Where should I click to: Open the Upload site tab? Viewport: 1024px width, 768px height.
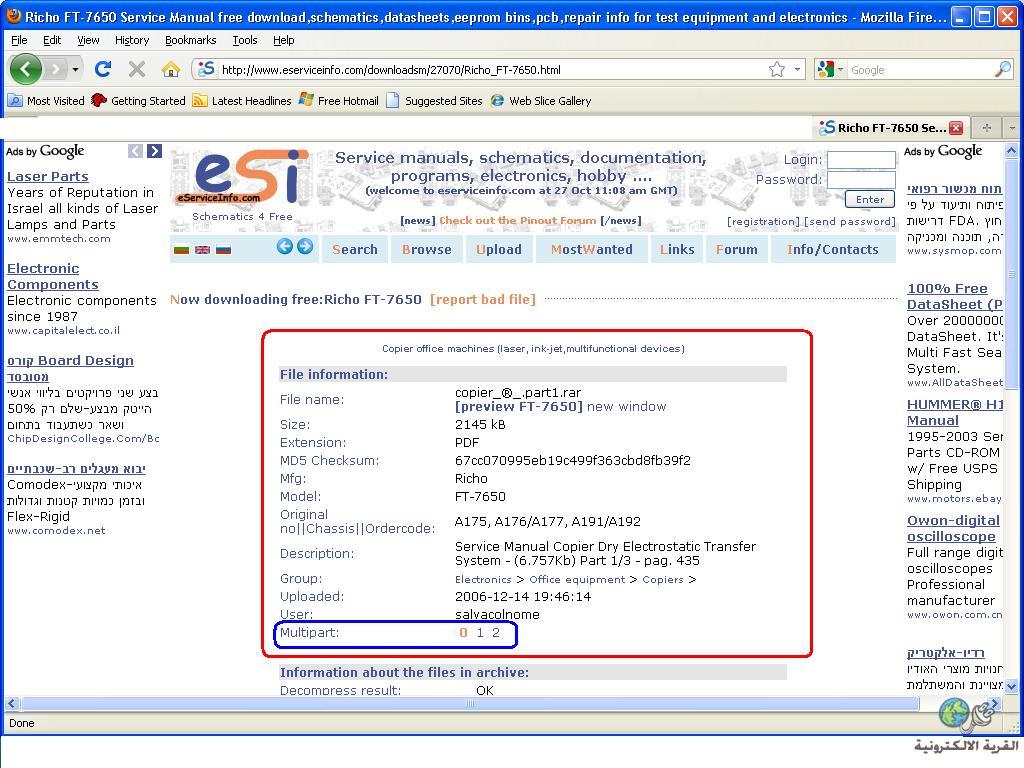[x=499, y=249]
